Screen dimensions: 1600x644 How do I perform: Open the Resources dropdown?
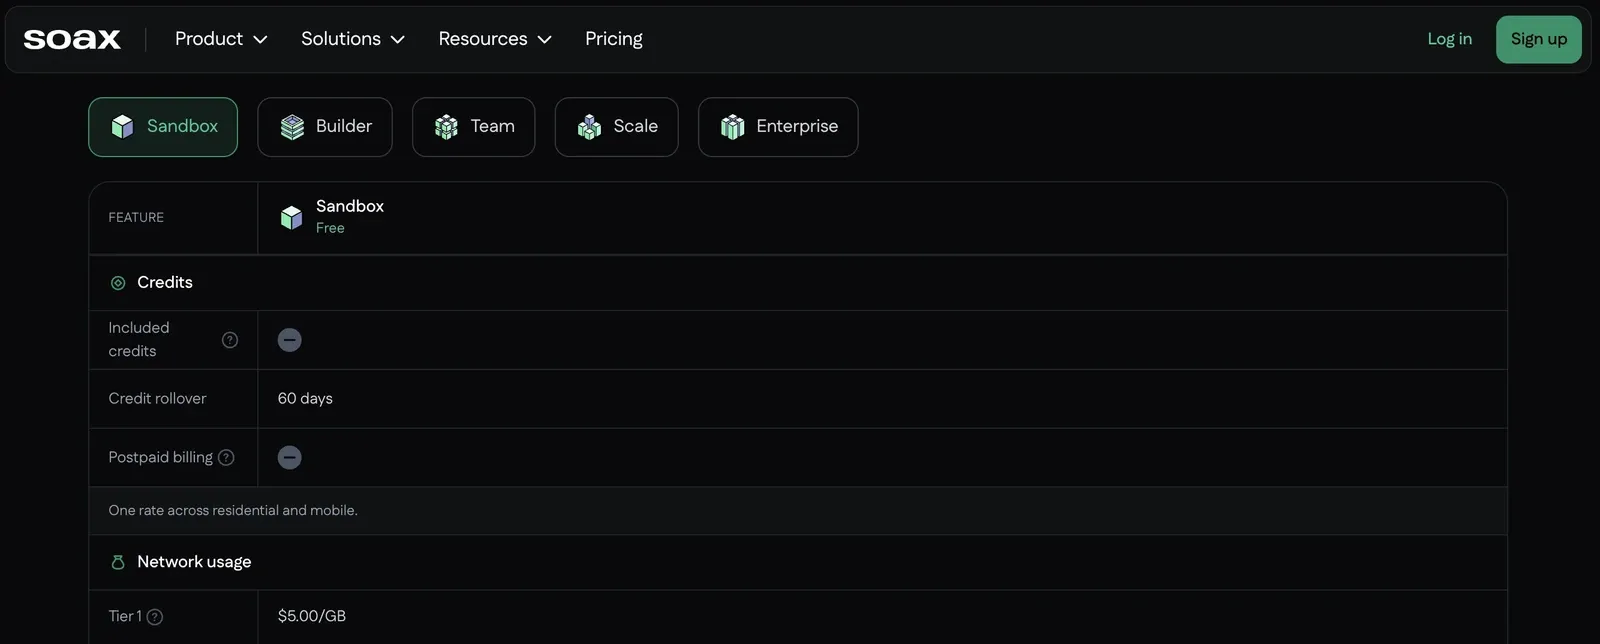point(495,39)
